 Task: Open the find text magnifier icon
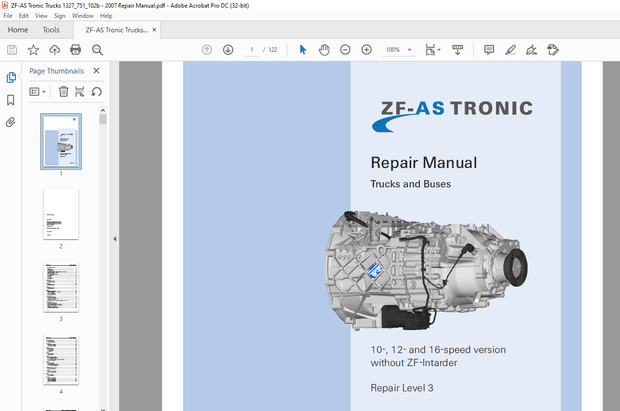tap(97, 50)
